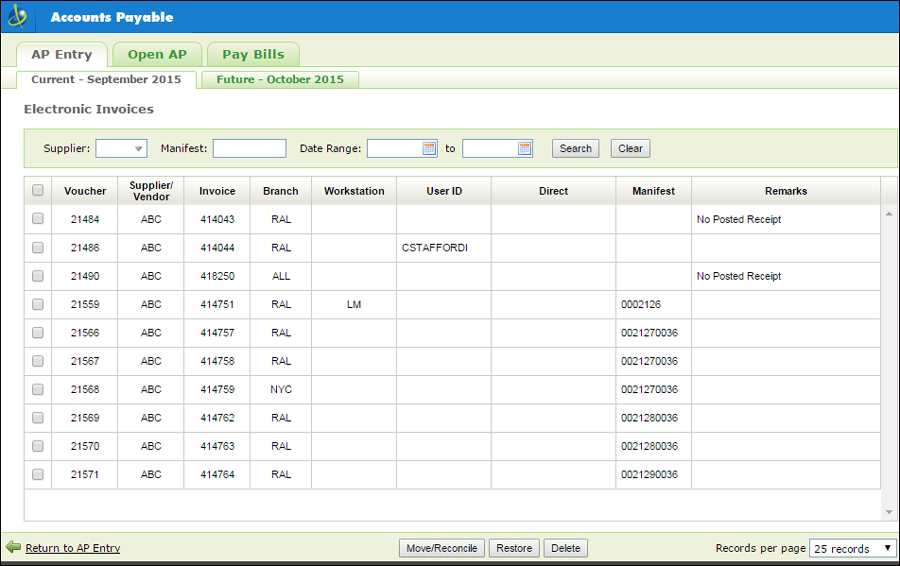Check the box for voucher 21484
900x566 pixels.
pos(38,219)
